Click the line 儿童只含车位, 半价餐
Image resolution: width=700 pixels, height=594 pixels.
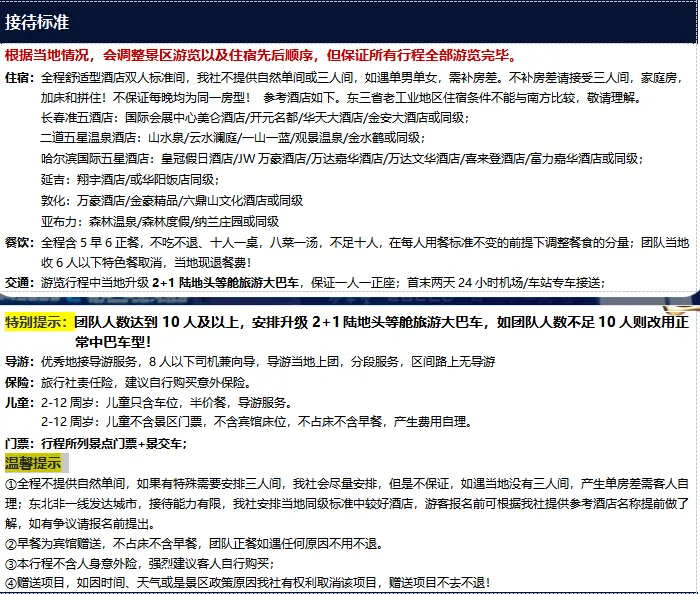tap(167, 403)
